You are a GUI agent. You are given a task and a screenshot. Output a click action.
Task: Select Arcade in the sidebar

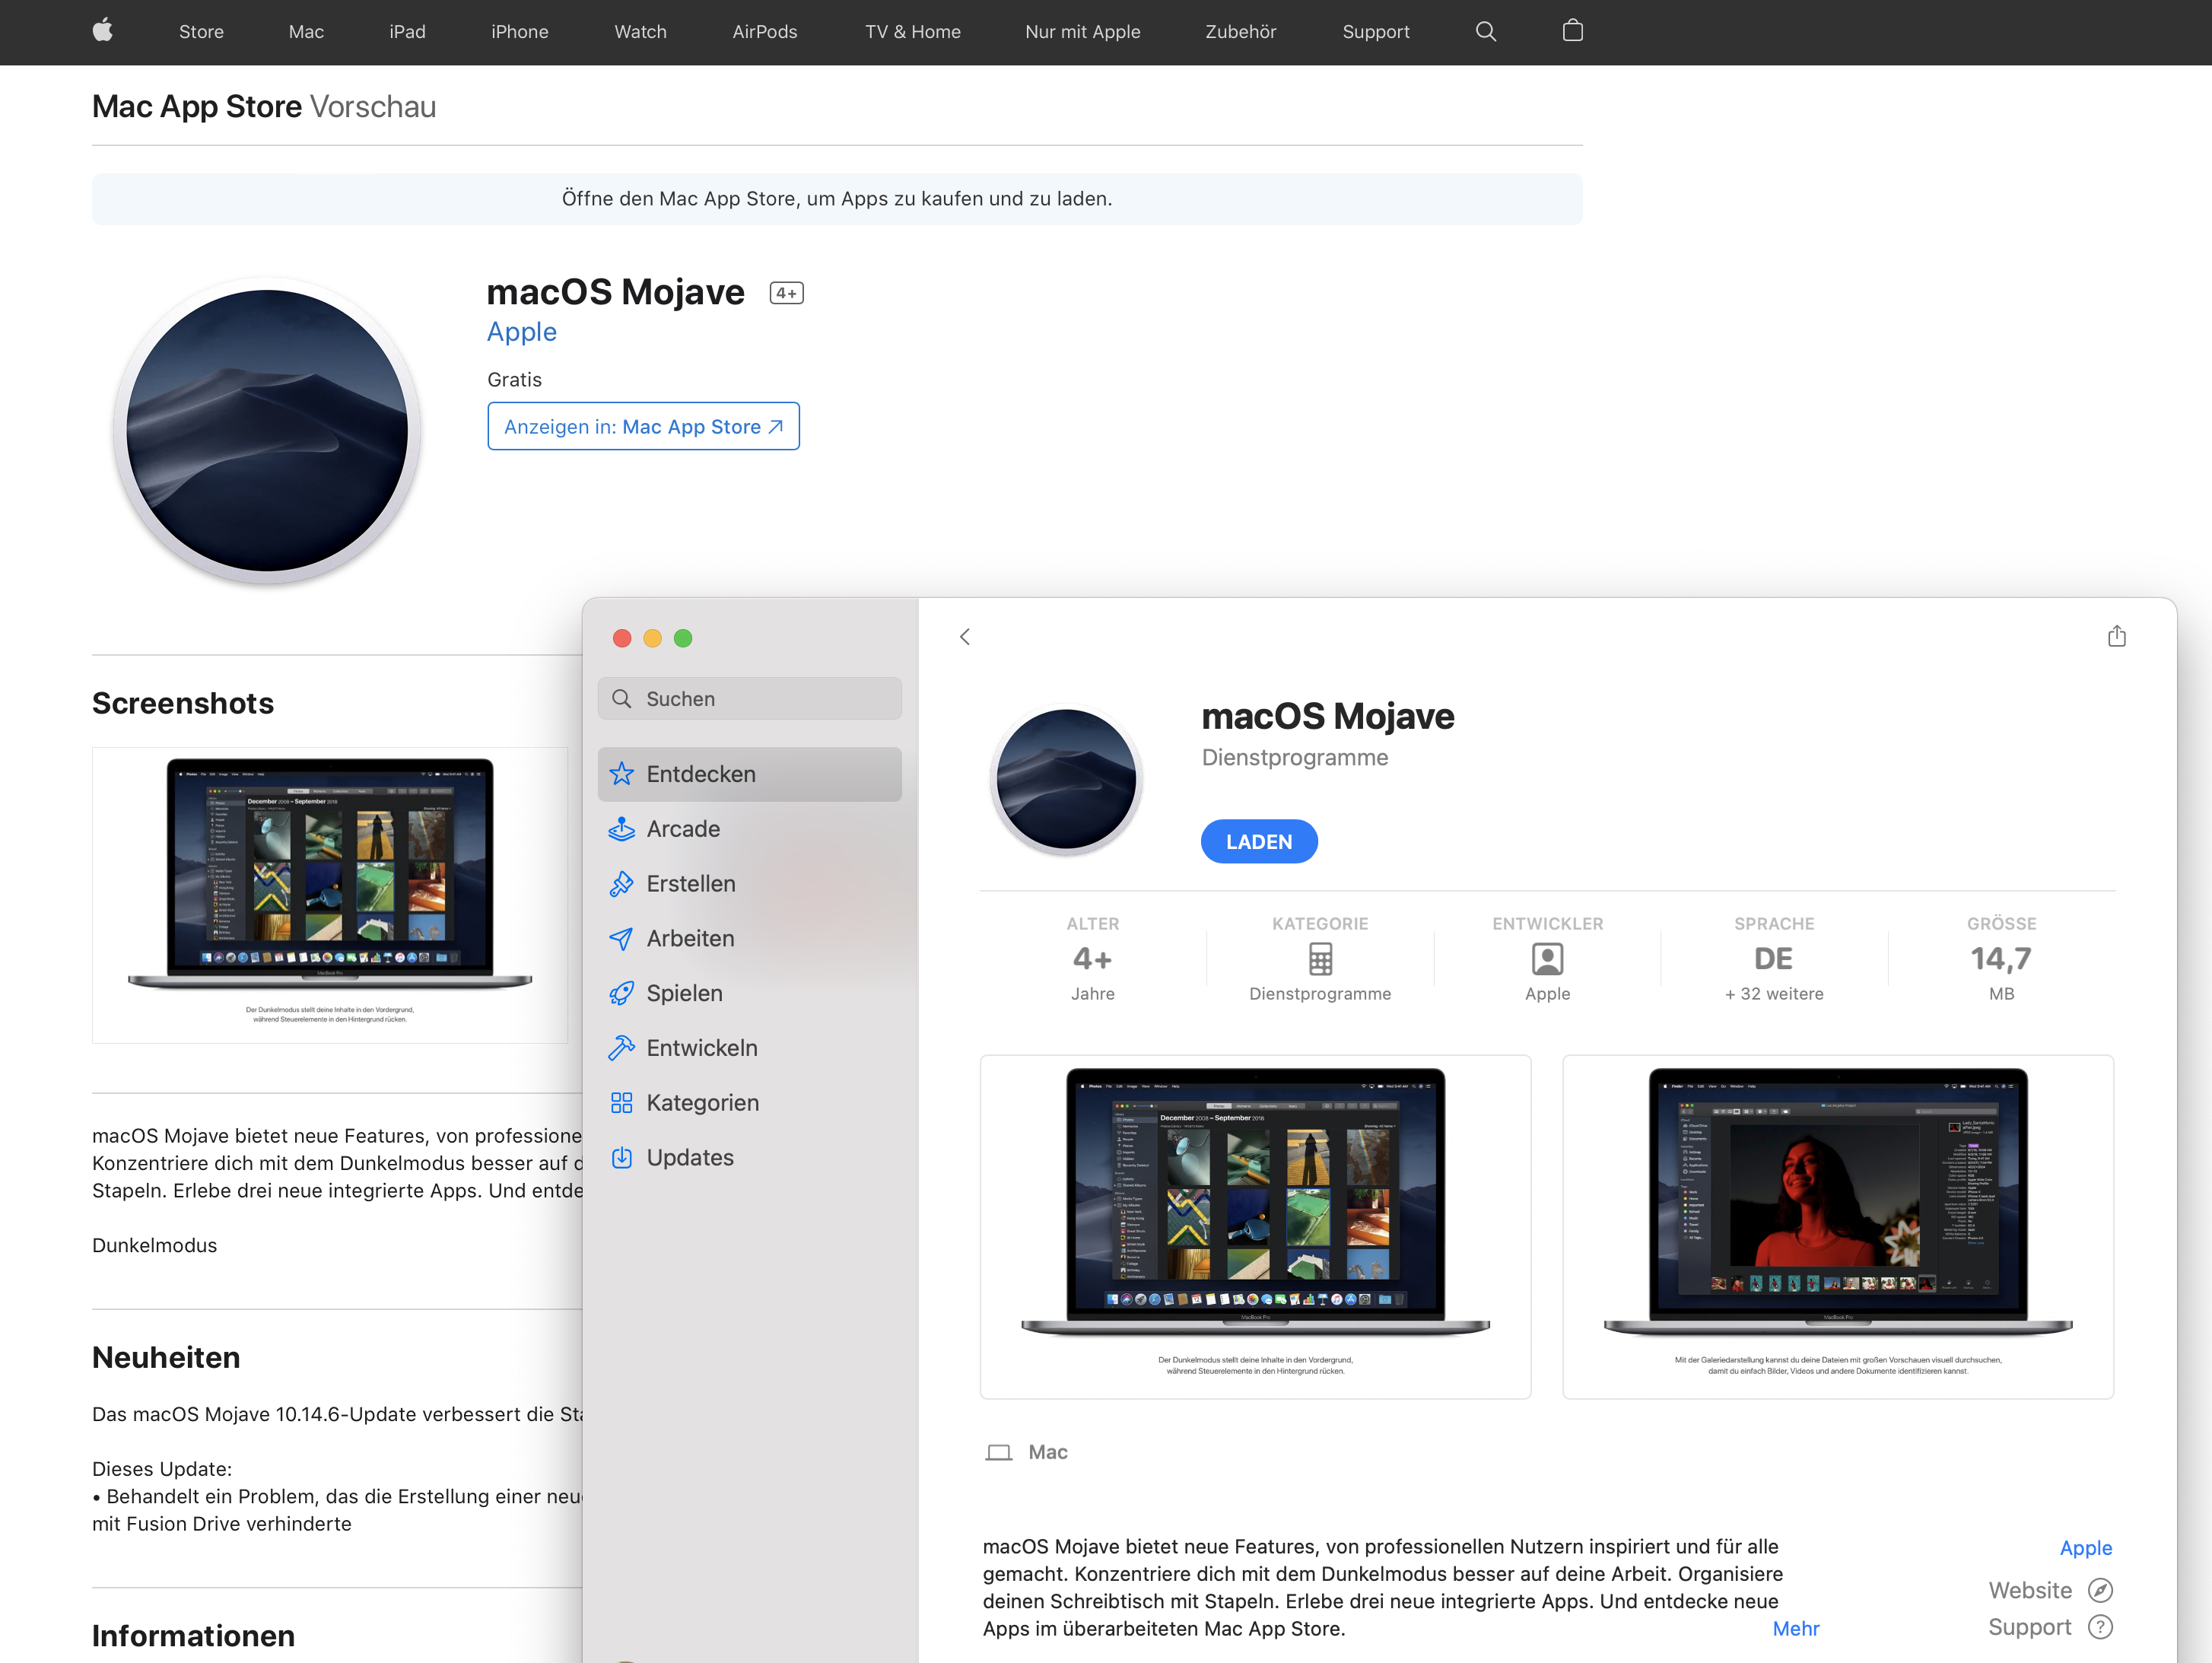pyautogui.click(x=683, y=829)
